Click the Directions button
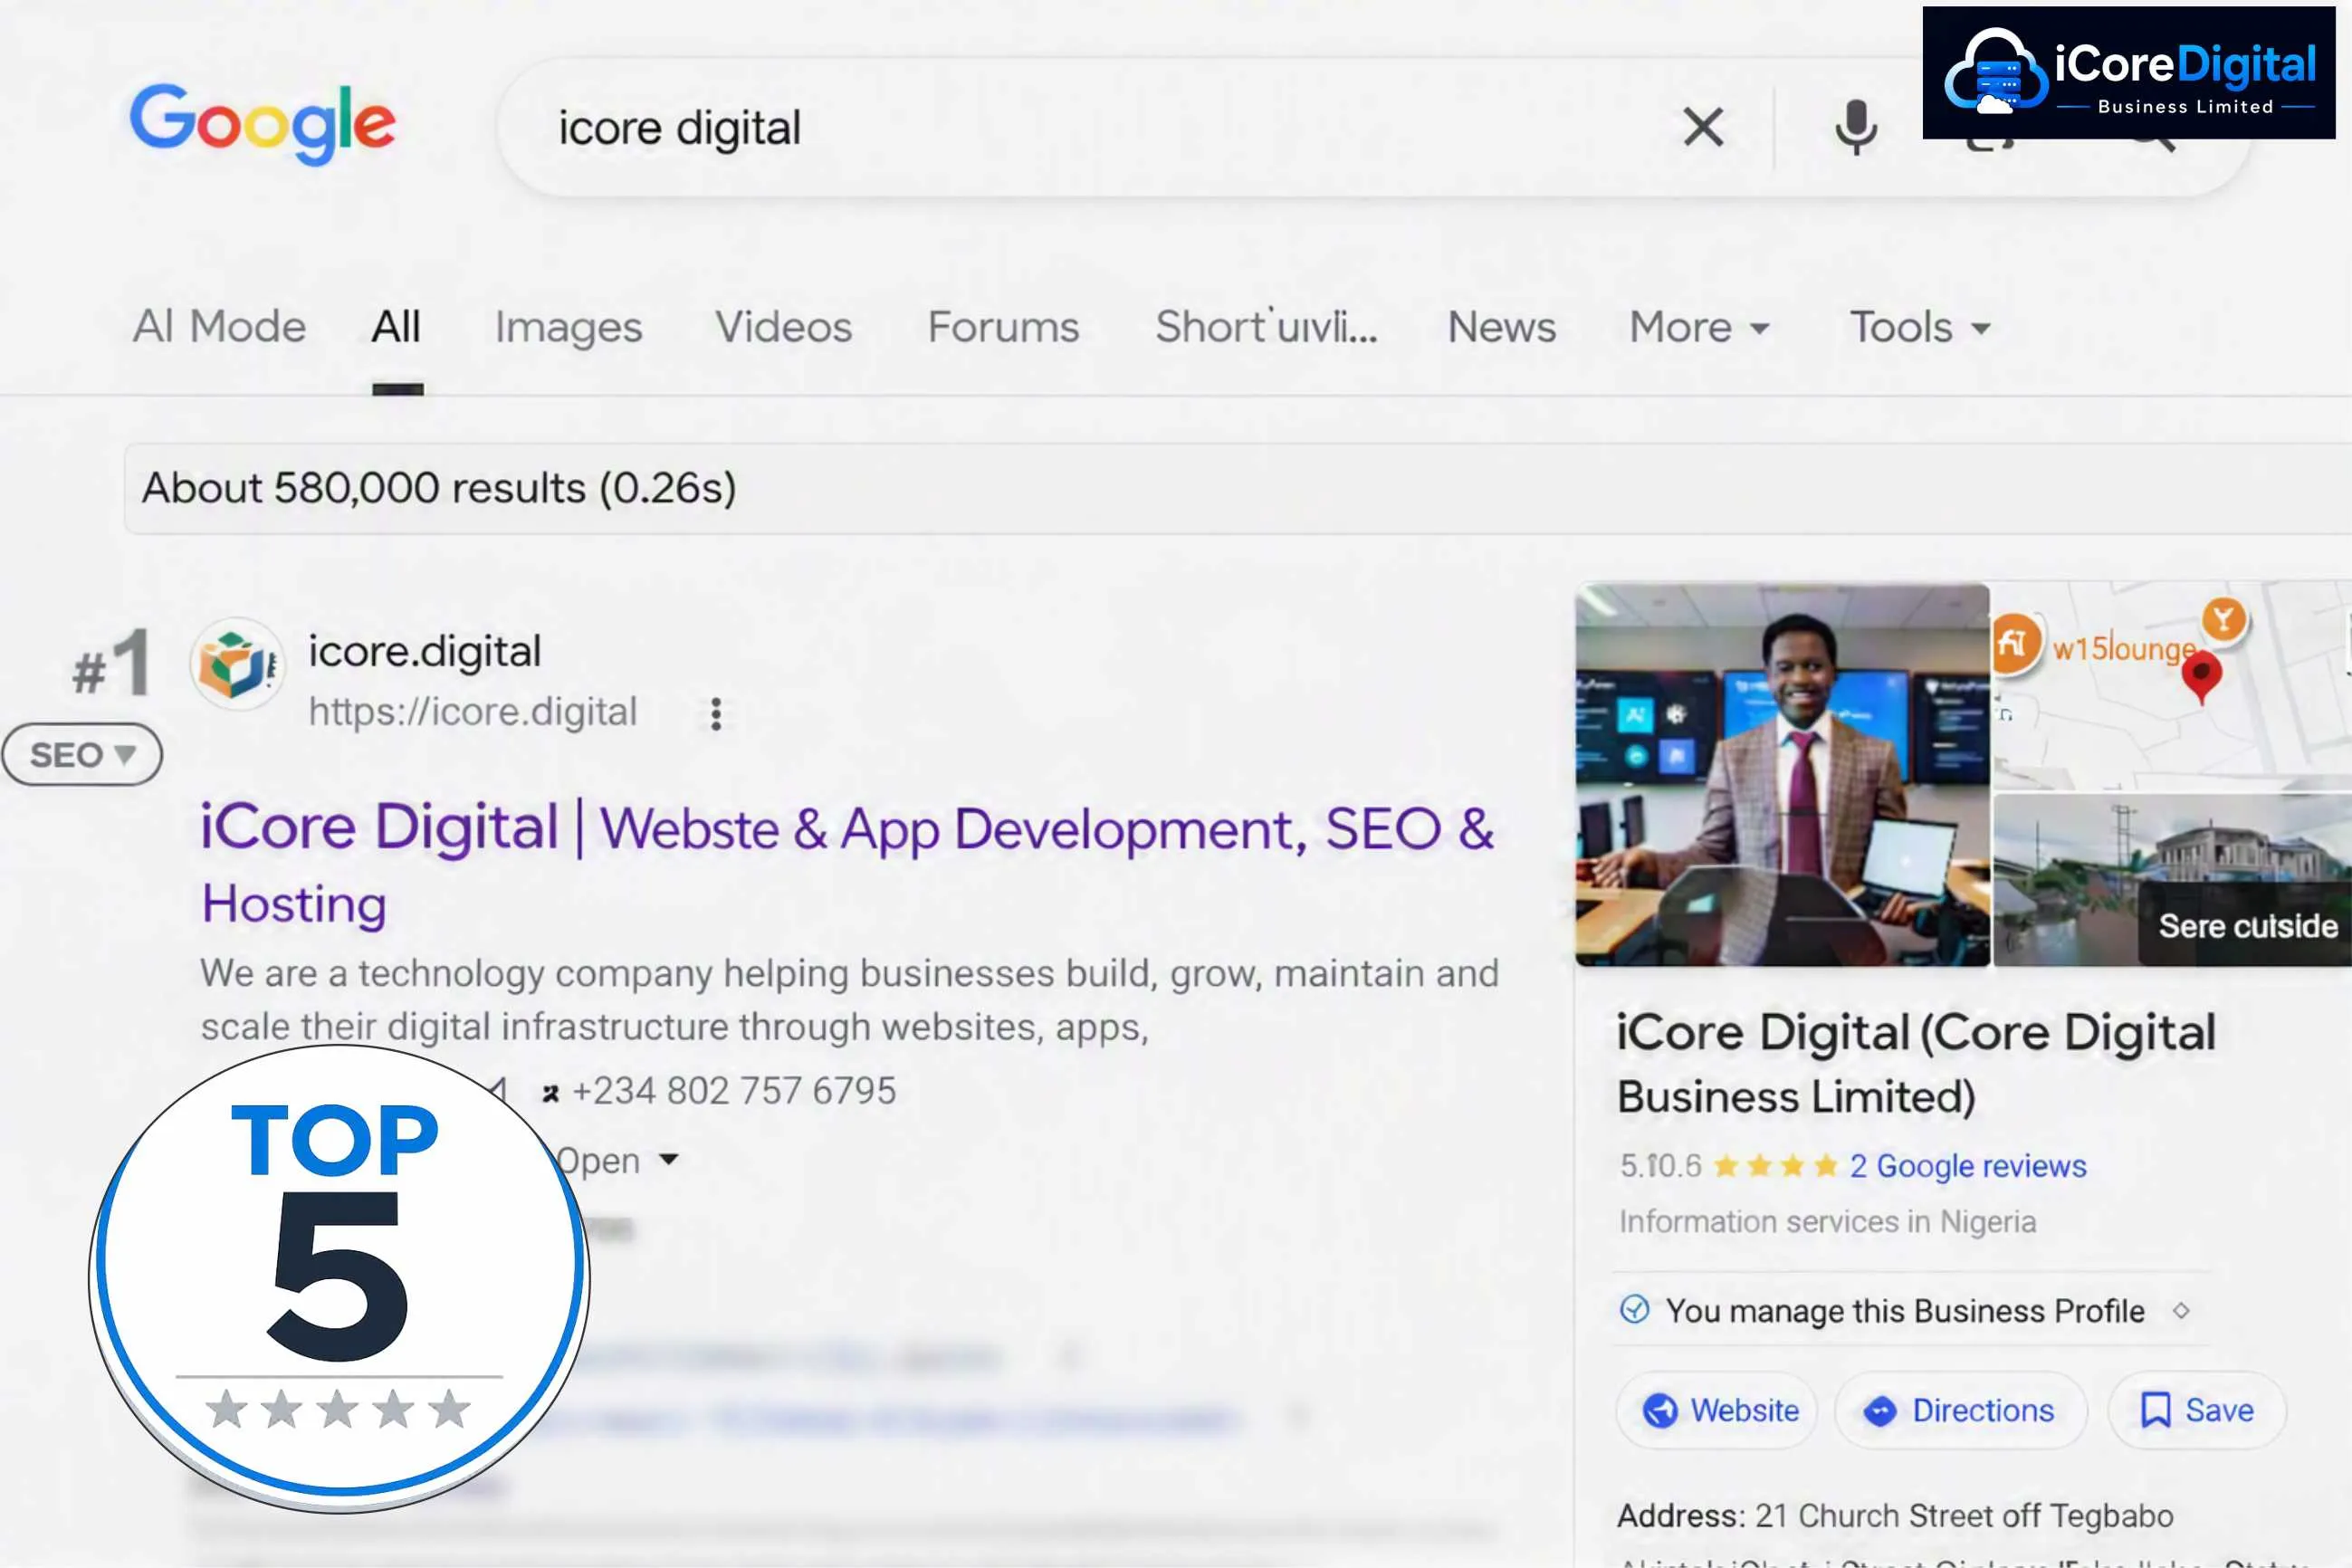2352x1568 pixels. click(x=1961, y=1410)
